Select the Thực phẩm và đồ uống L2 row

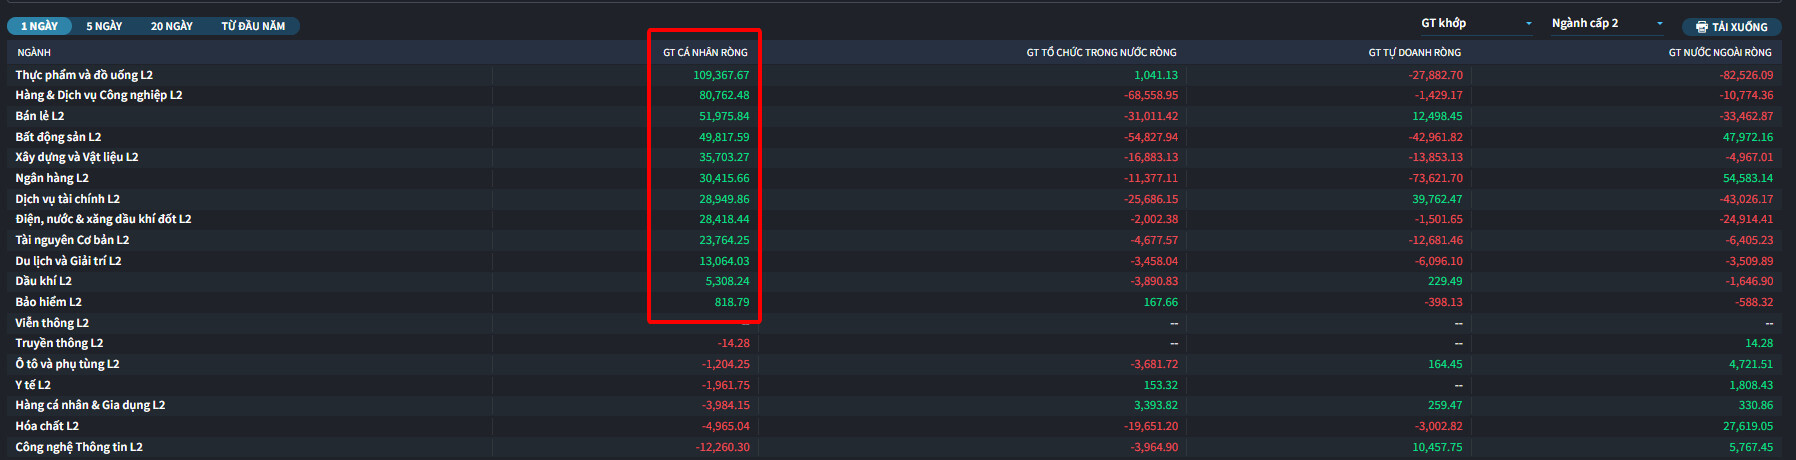point(84,75)
